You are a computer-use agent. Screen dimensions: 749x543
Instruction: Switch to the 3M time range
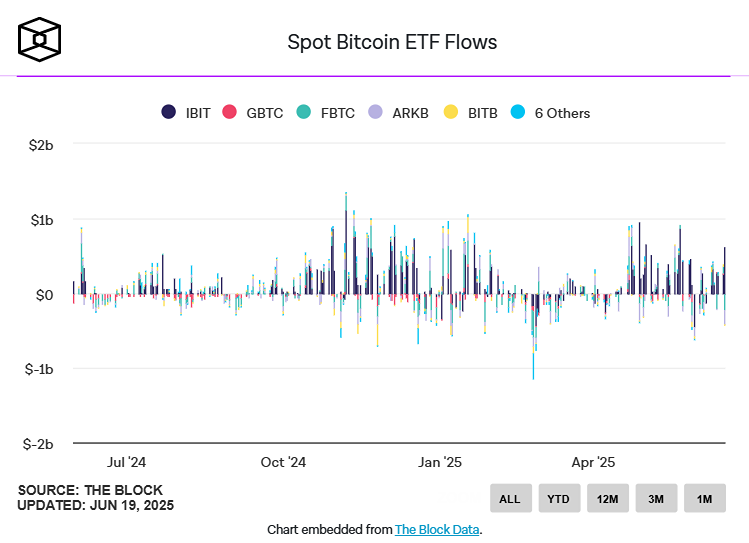coord(656,498)
